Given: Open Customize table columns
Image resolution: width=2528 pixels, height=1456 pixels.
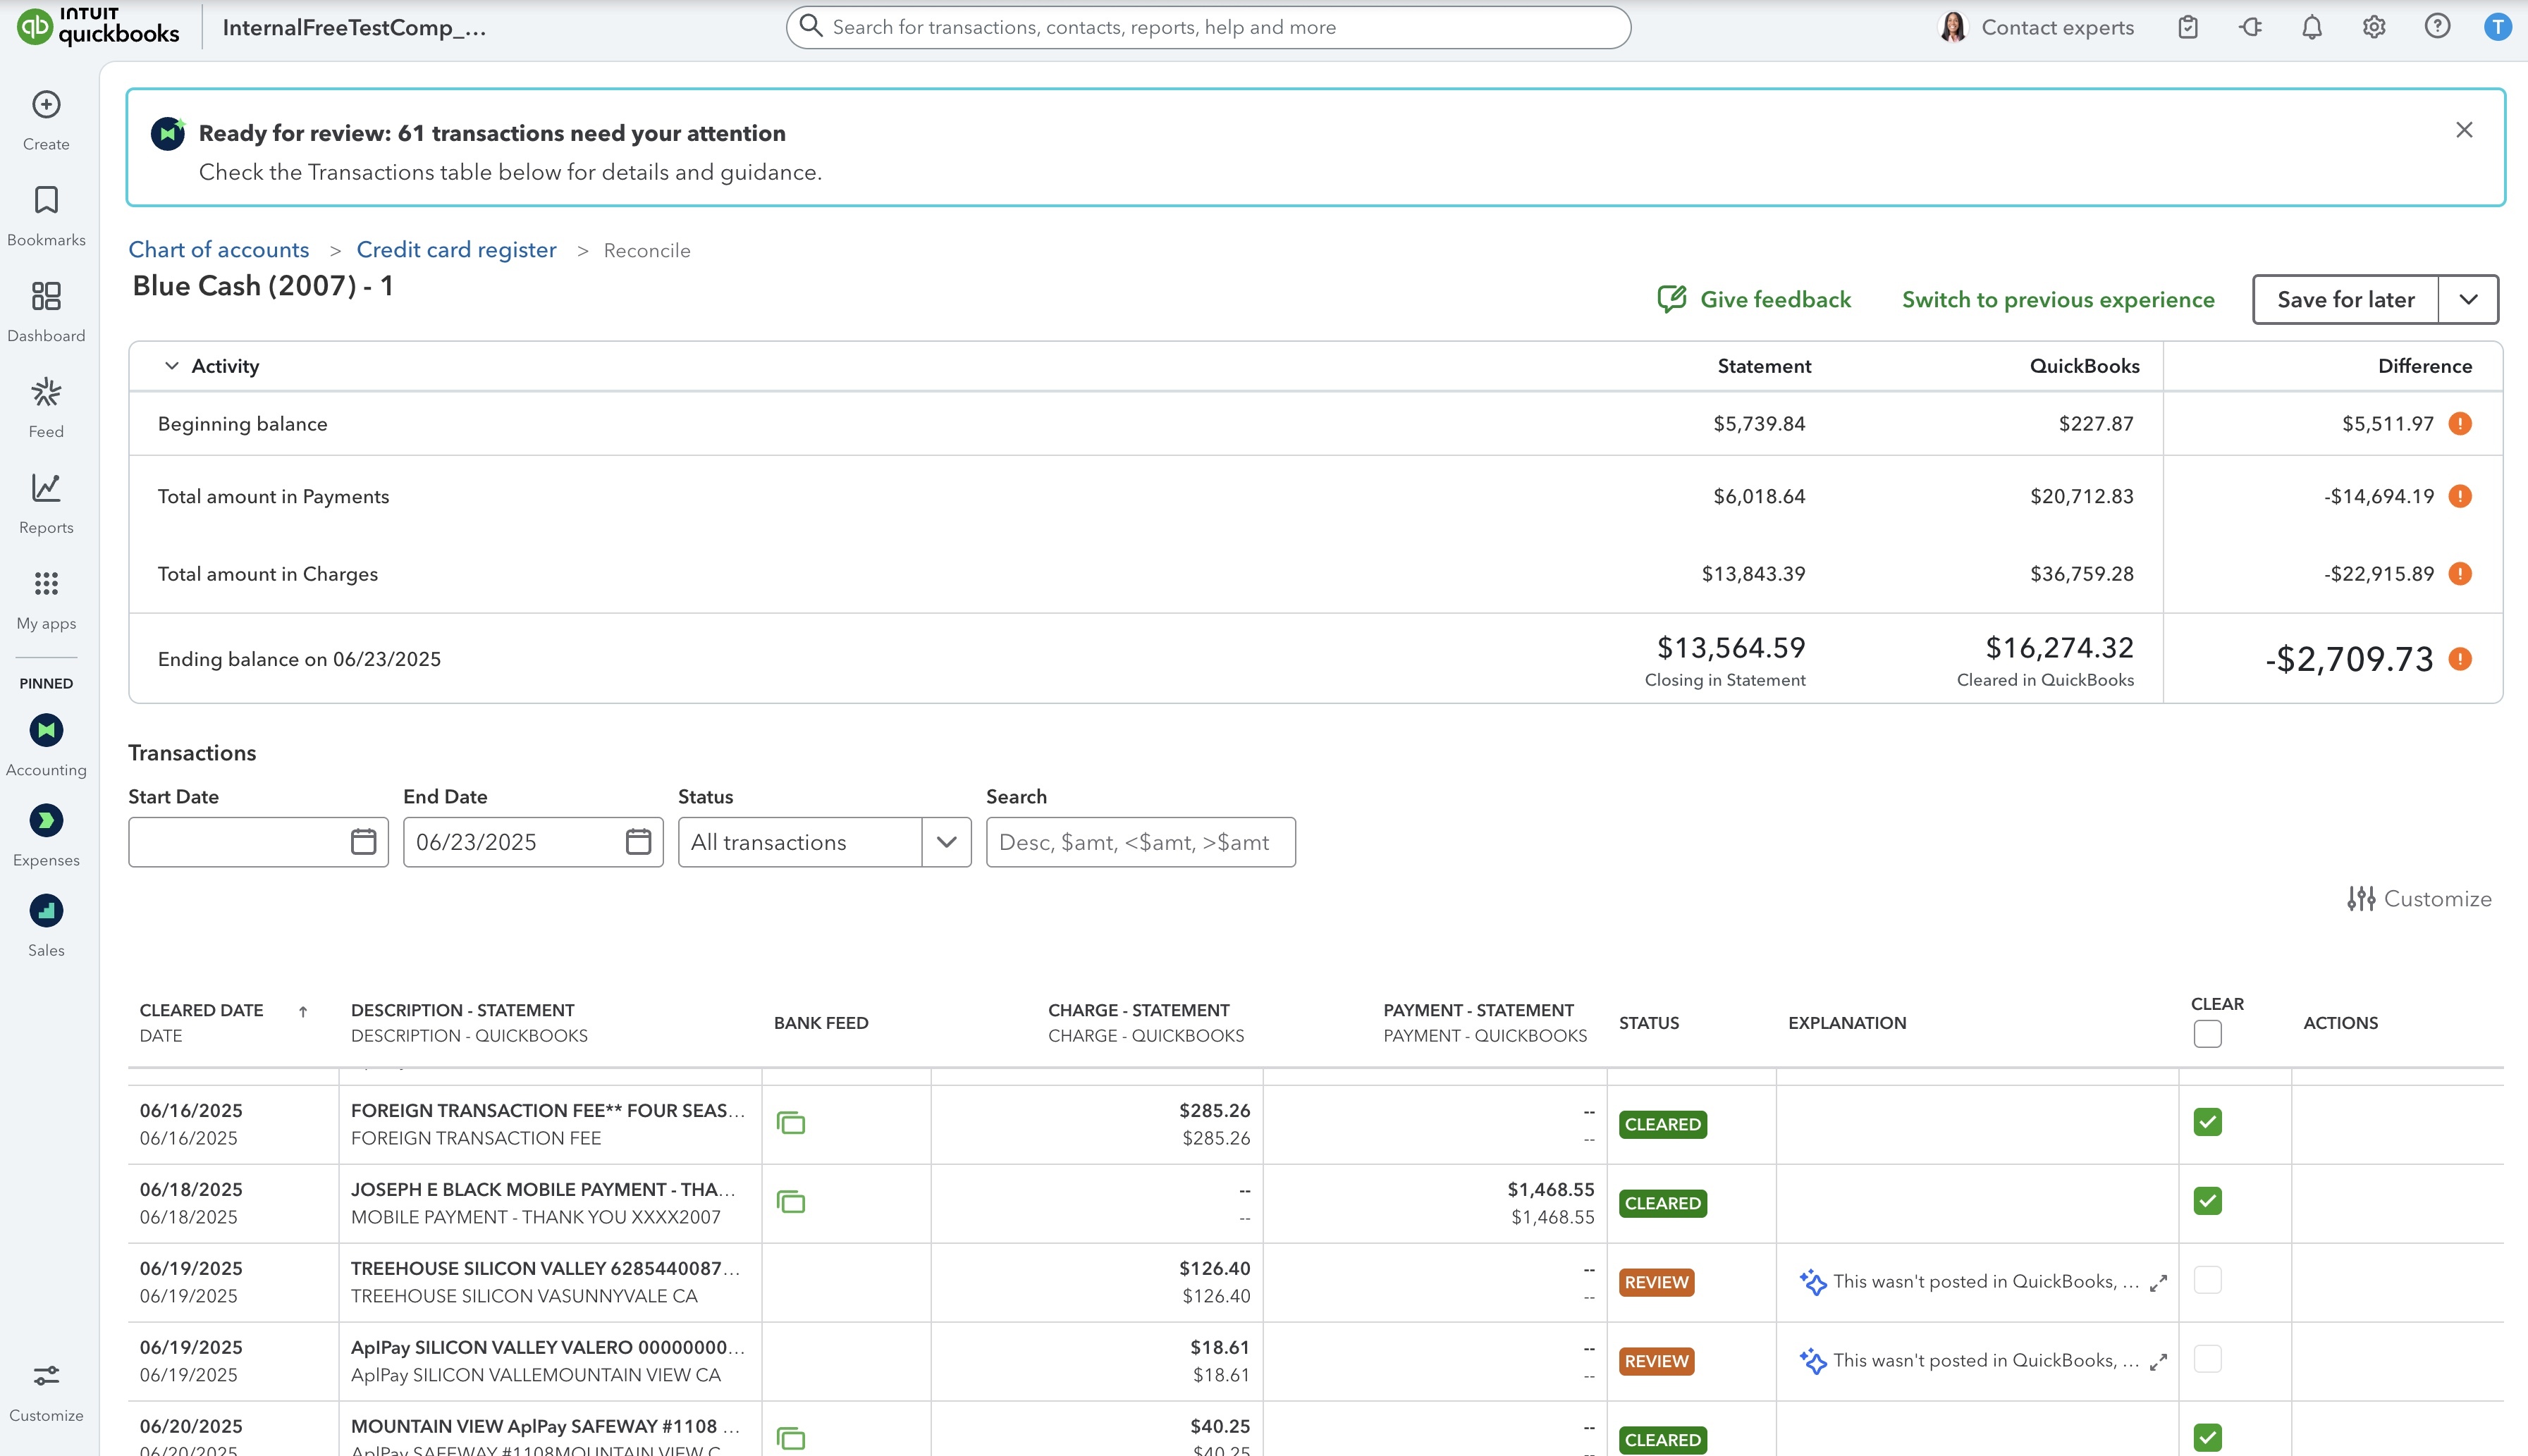Looking at the screenshot, I should pyautogui.click(x=2419, y=899).
